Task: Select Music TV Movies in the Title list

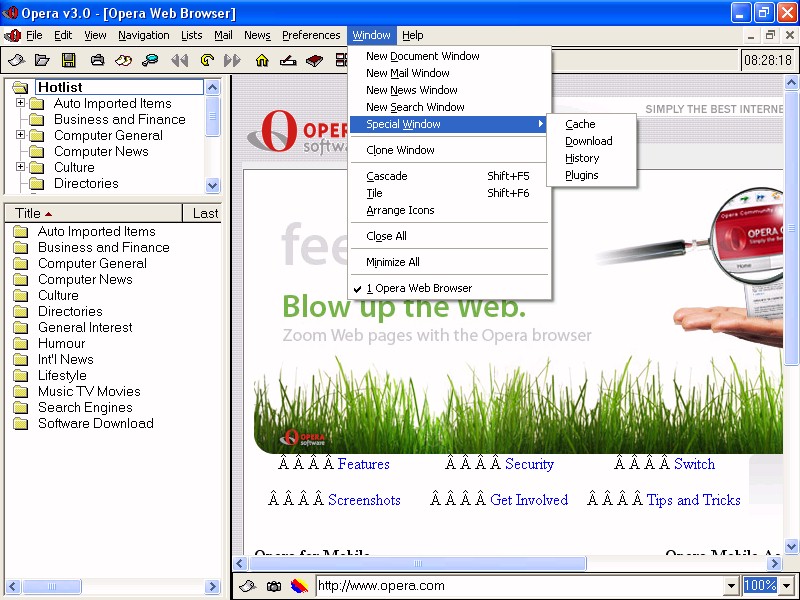Action: [x=89, y=391]
